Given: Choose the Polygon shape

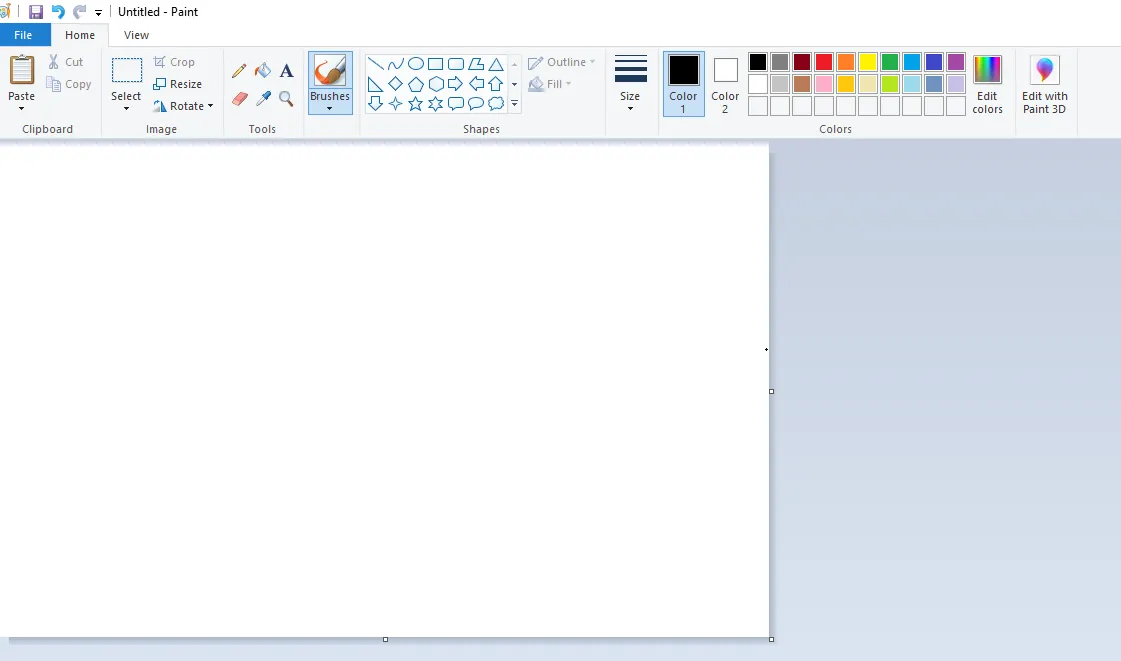Looking at the screenshot, I should tap(475, 64).
